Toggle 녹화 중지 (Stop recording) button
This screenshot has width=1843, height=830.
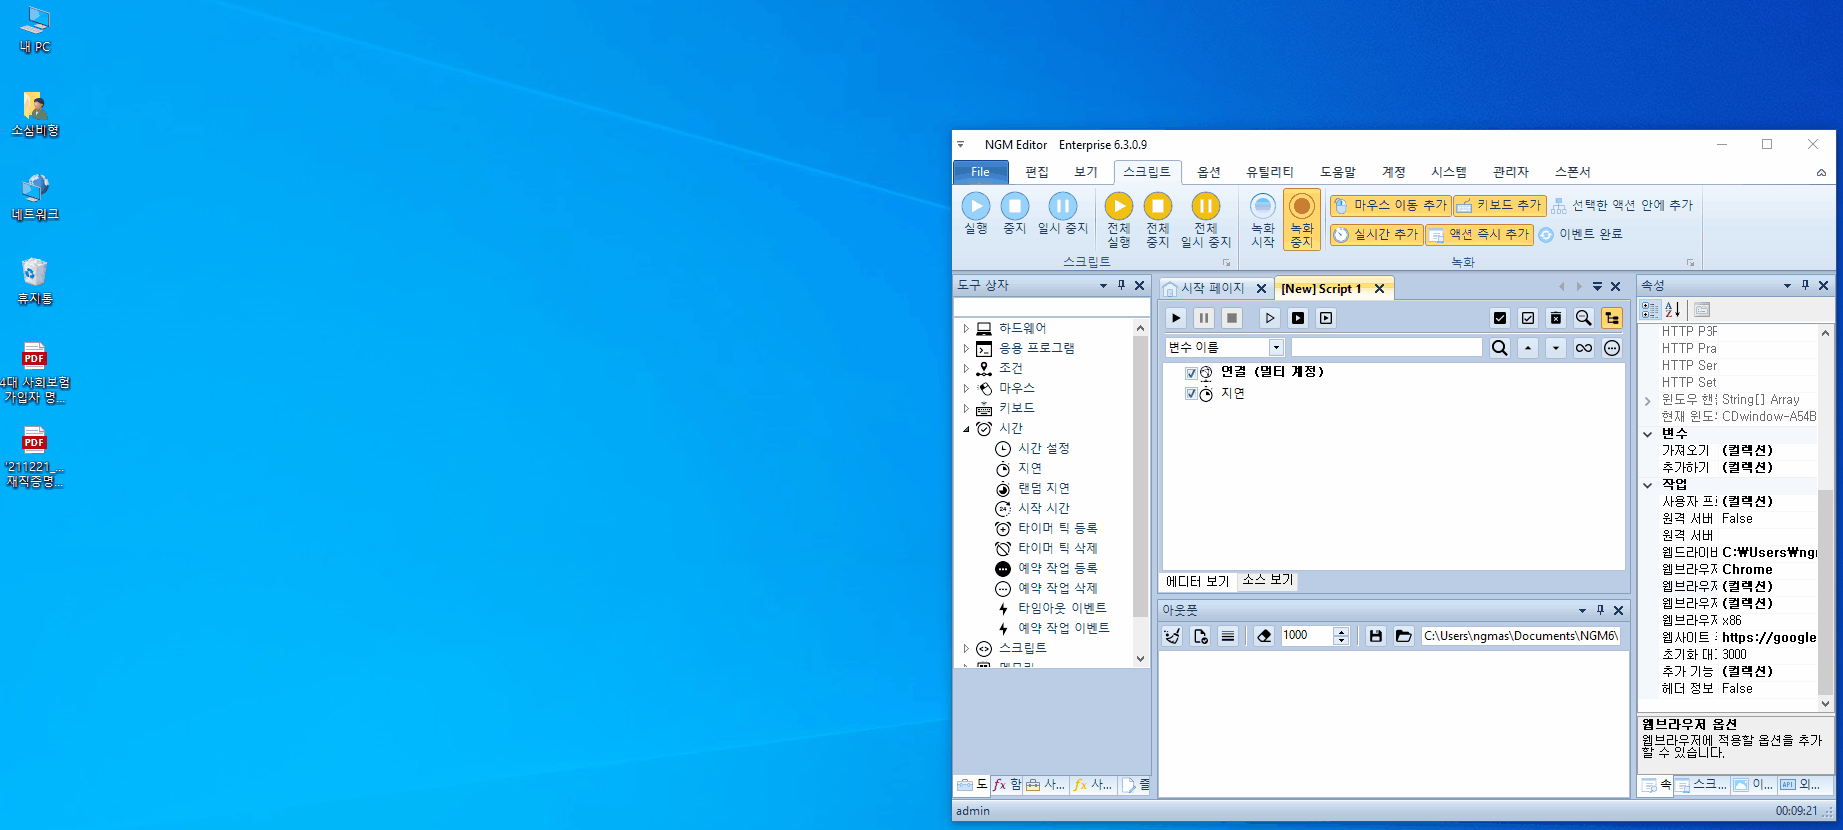tap(1301, 220)
